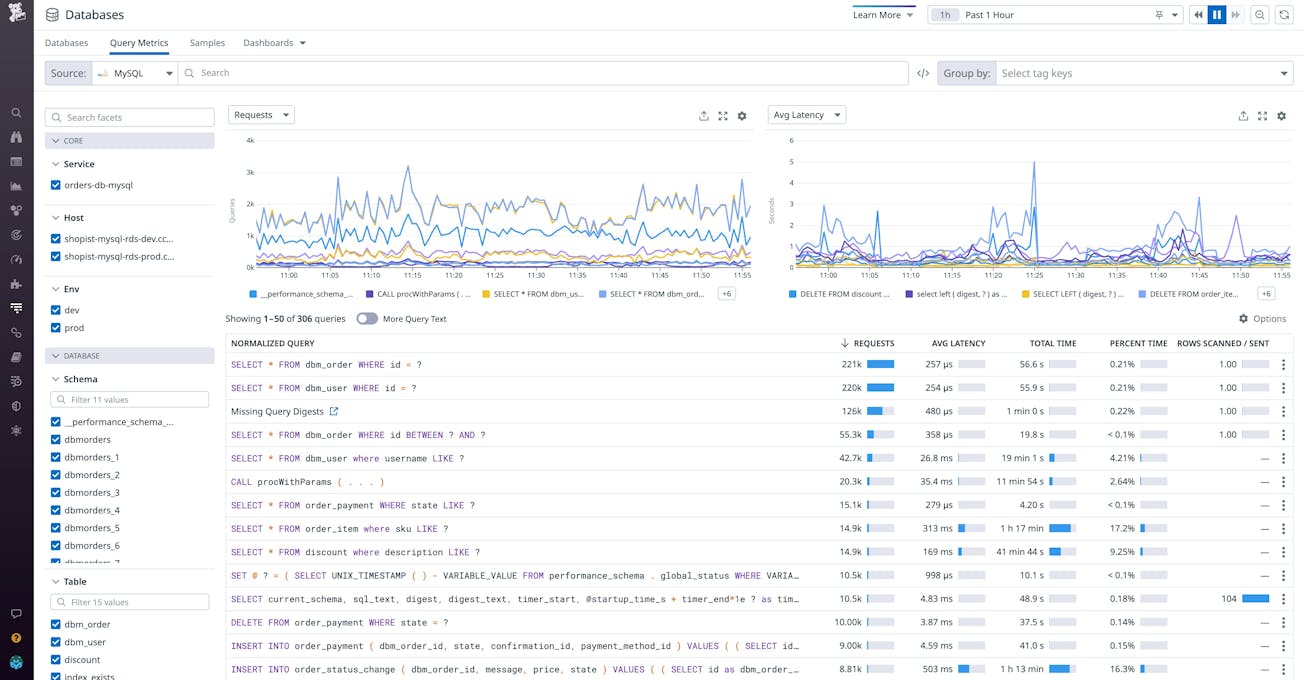The height and width of the screenshot is (680, 1304).
Task: Expand the Avg Latency chart to fullscreen
Action: [1262, 115]
